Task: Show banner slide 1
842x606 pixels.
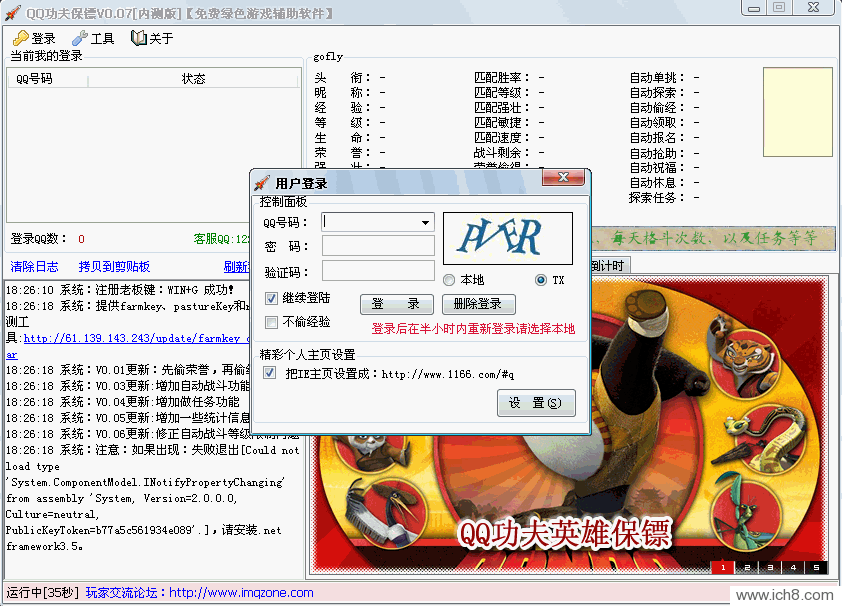Action: pyautogui.click(x=723, y=567)
